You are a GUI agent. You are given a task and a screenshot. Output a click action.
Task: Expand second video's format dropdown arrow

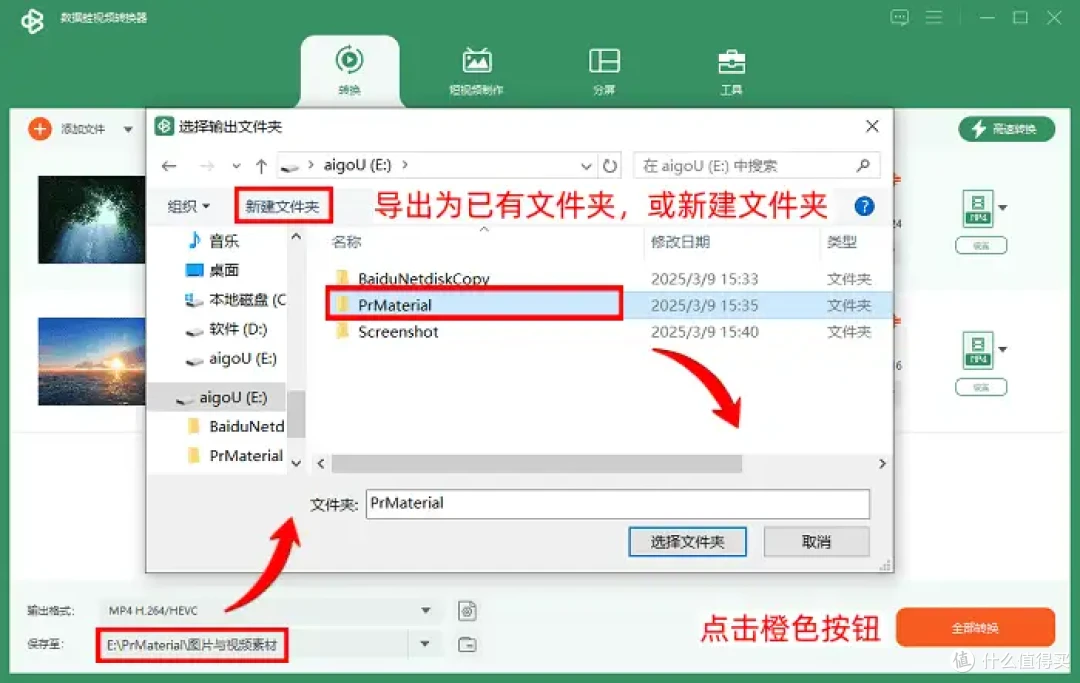(x=1003, y=349)
